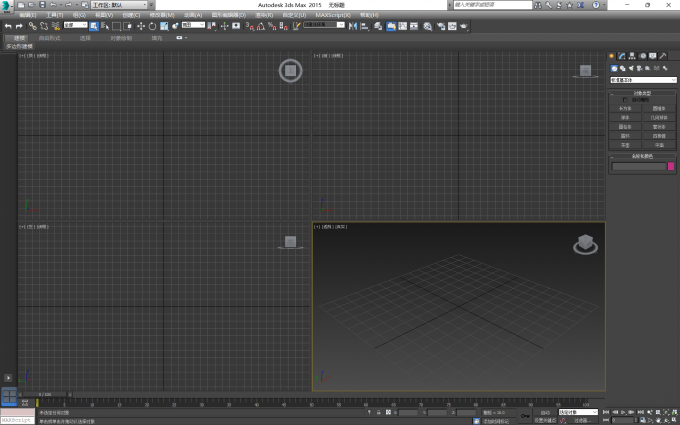This screenshot has height=425, width=680.
Task: Open the Layer Manager
Action: [378, 26]
